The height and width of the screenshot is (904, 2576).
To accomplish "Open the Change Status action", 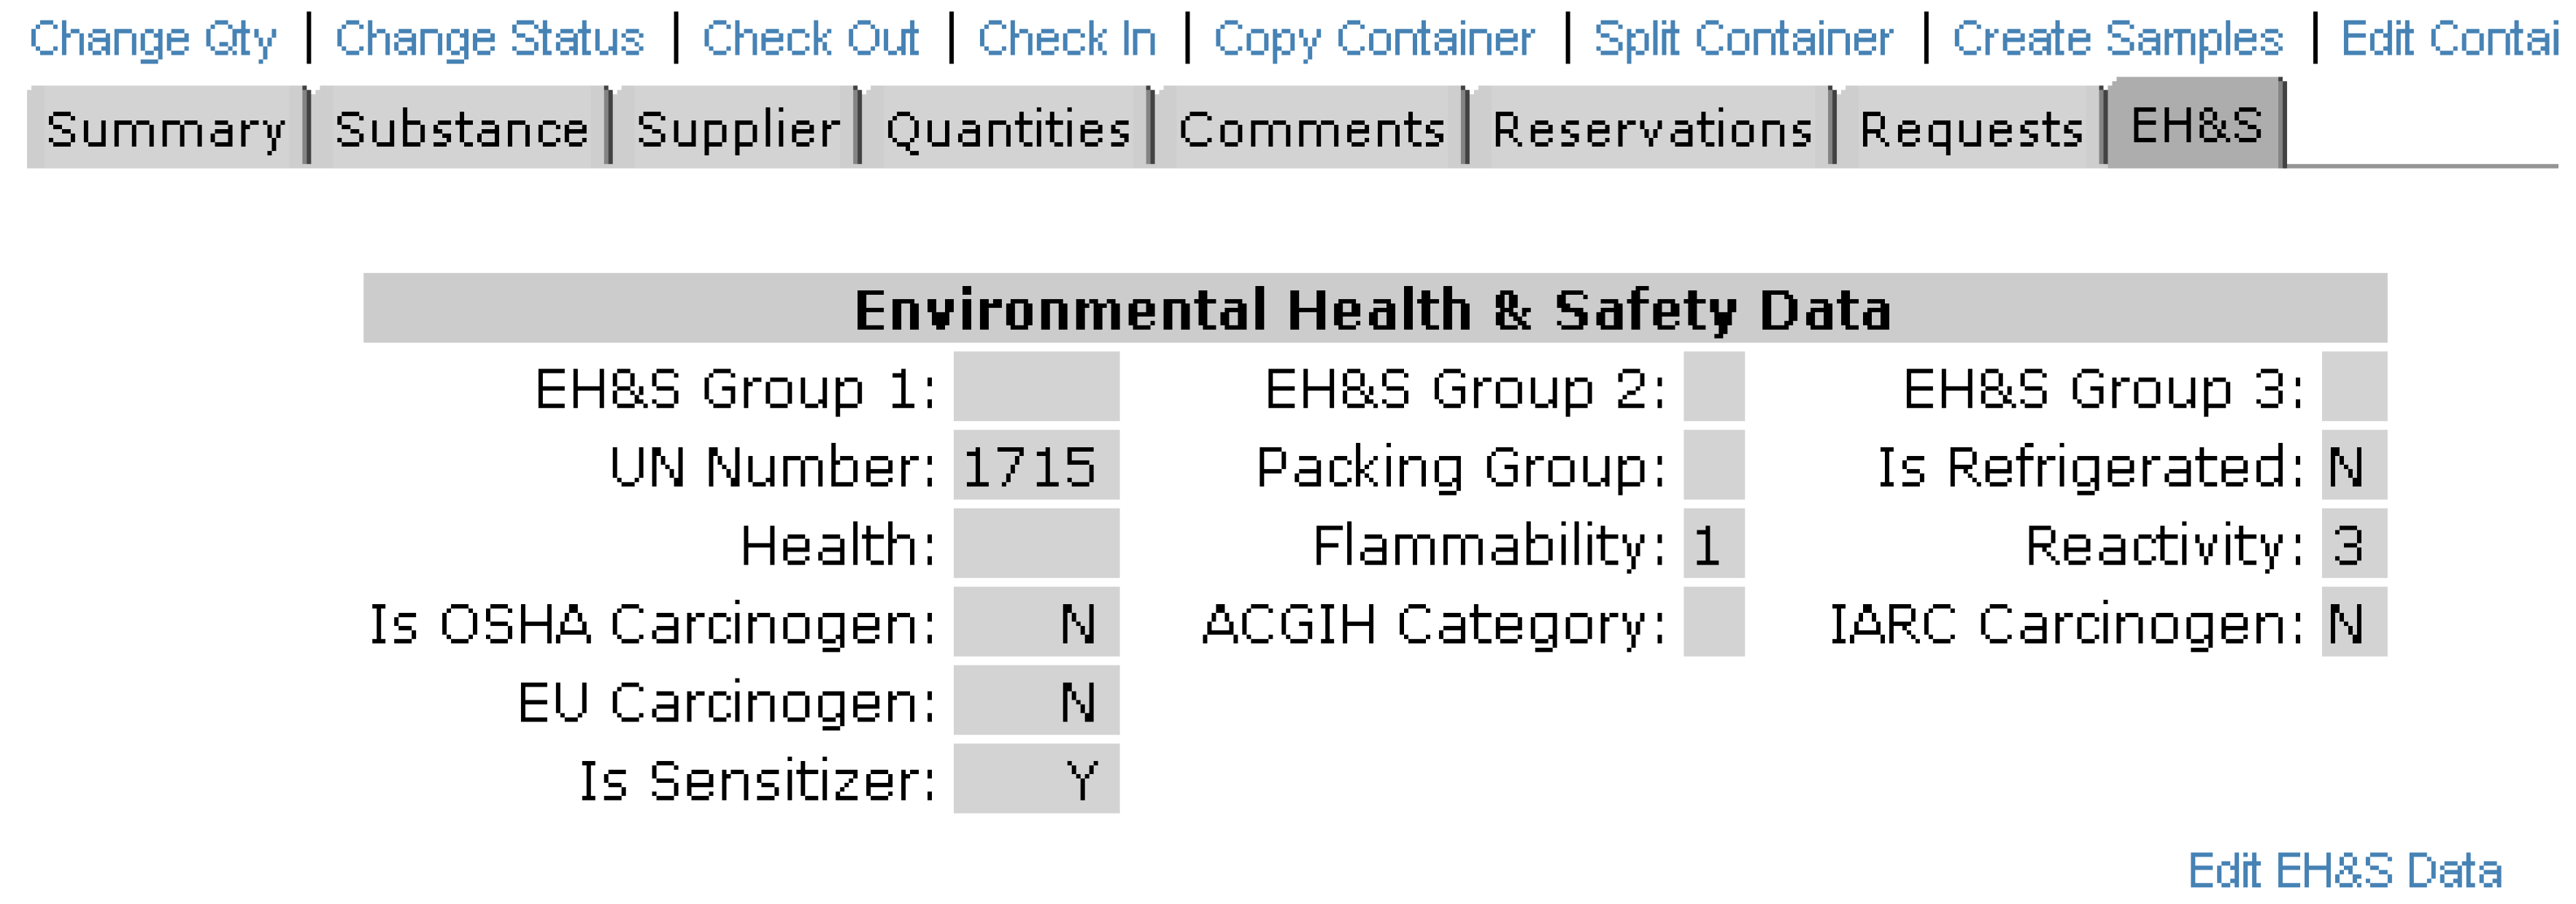I will (489, 40).
